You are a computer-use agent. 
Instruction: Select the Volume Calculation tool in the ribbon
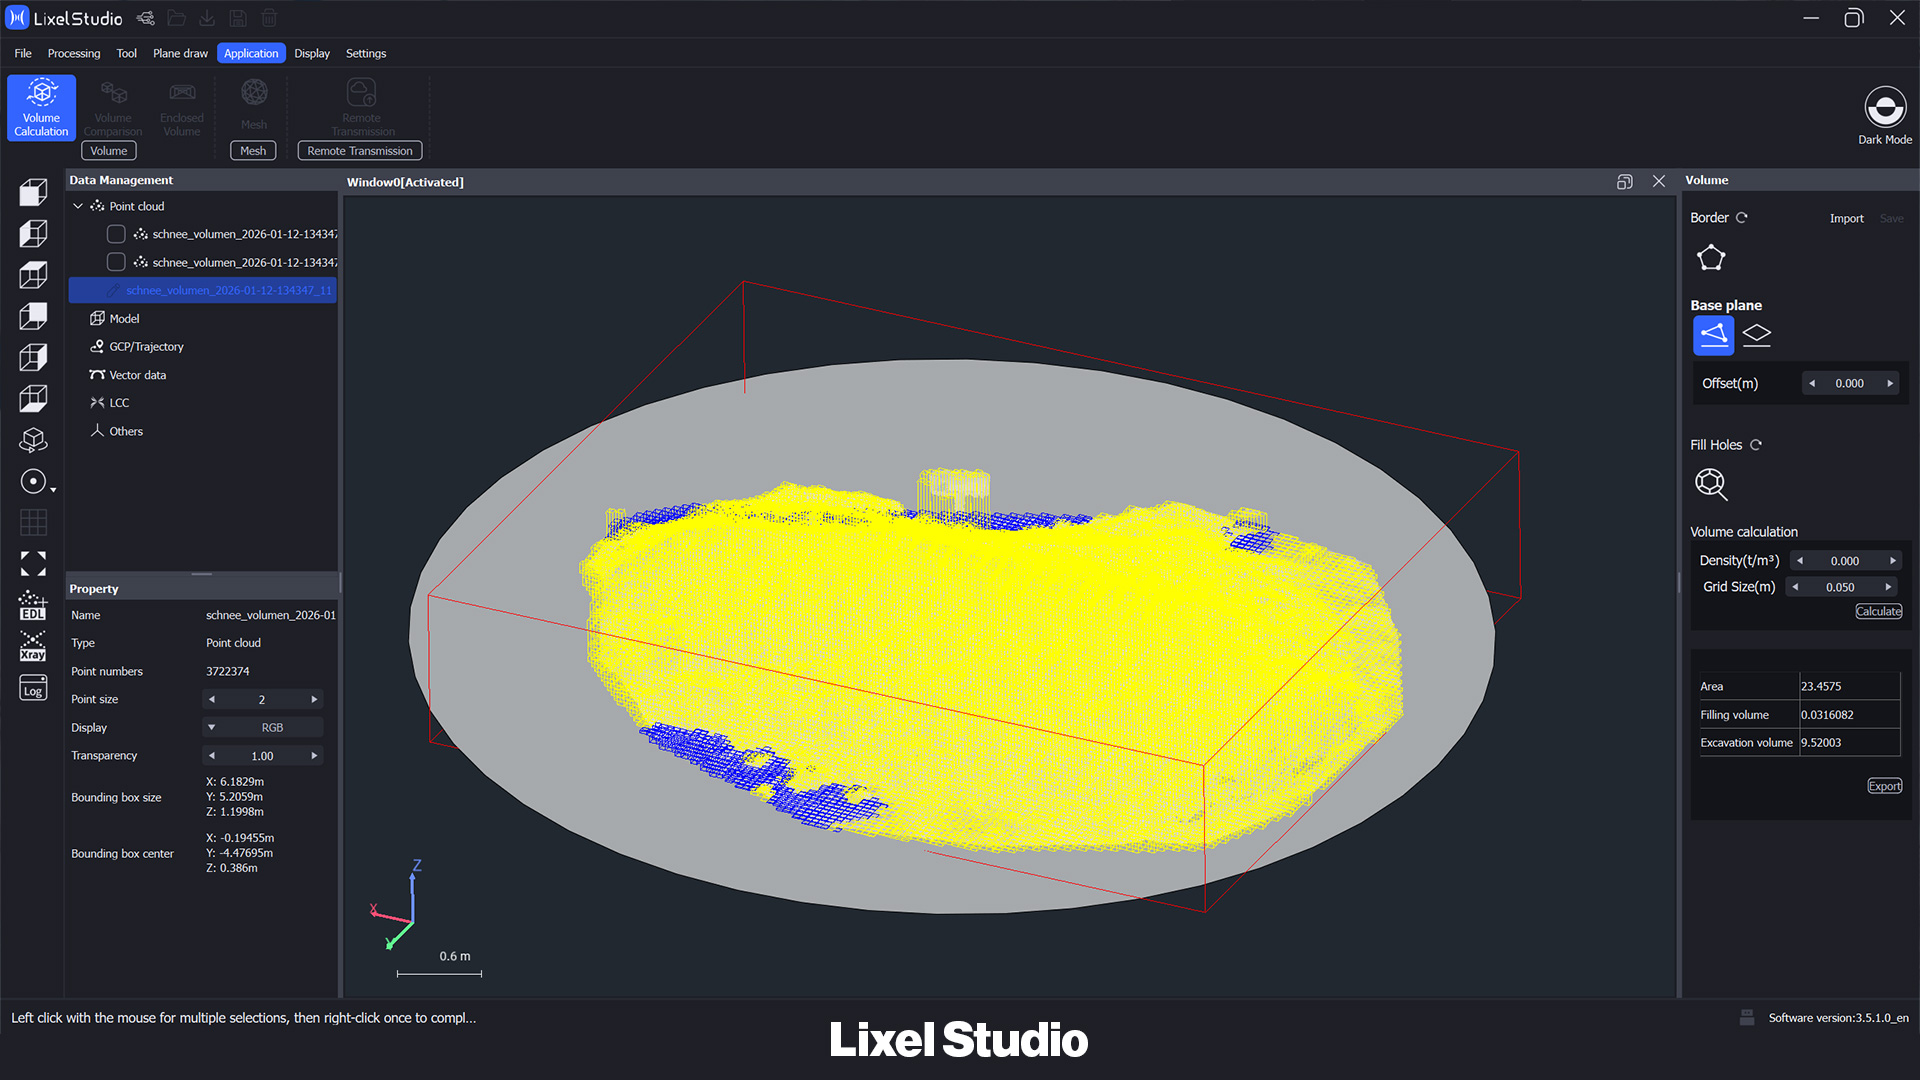point(40,107)
